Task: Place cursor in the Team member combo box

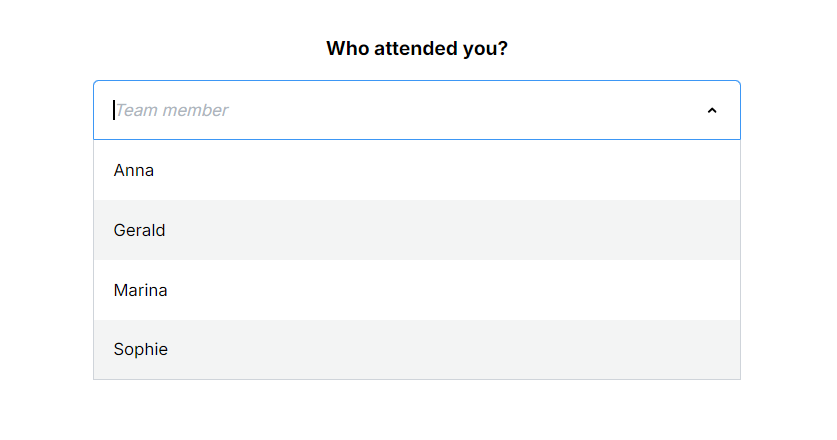Action: click(400, 110)
